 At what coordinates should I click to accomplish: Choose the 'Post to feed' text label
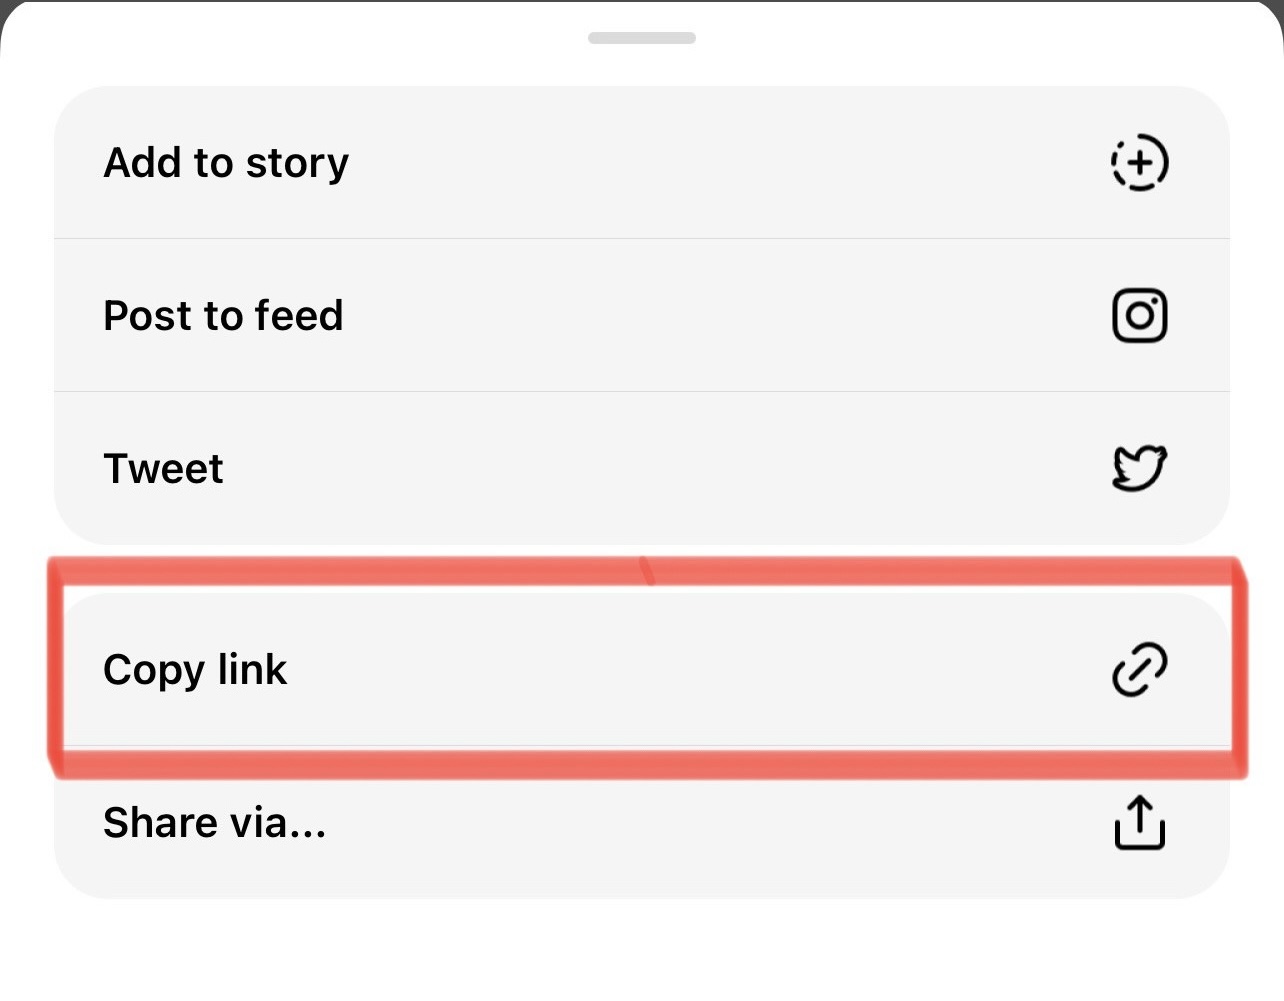click(x=223, y=316)
